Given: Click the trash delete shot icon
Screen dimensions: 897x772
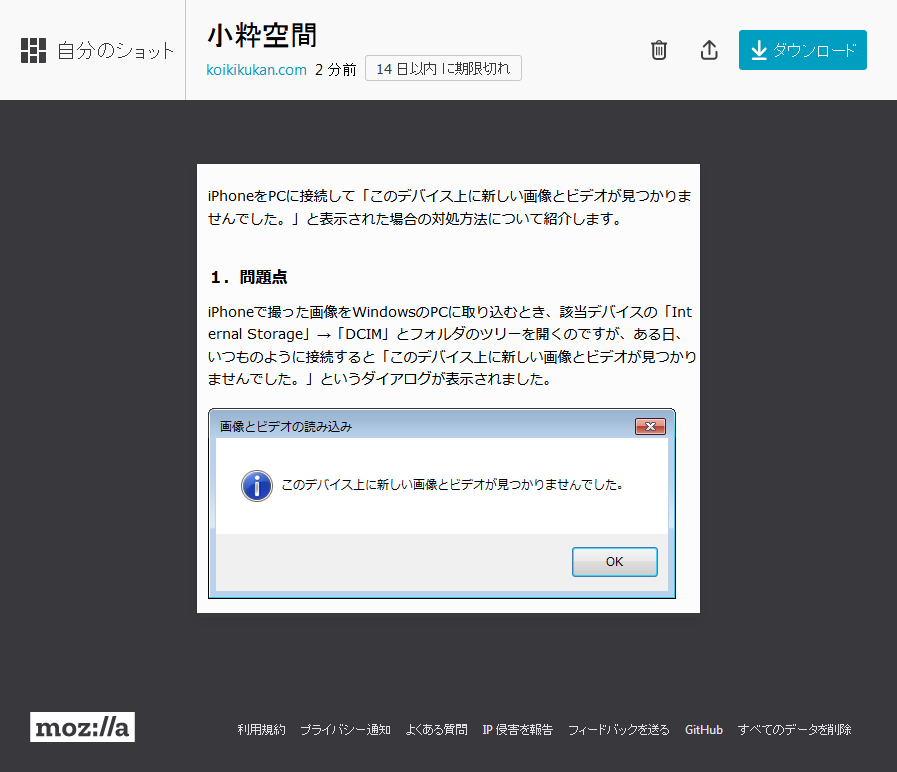Looking at the screenshot, I should 658,50.
